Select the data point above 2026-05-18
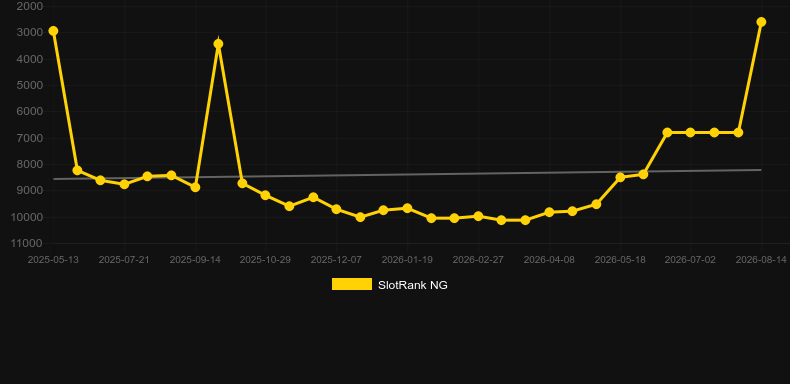This screenshot has width=790, height=384. (620, 177)
